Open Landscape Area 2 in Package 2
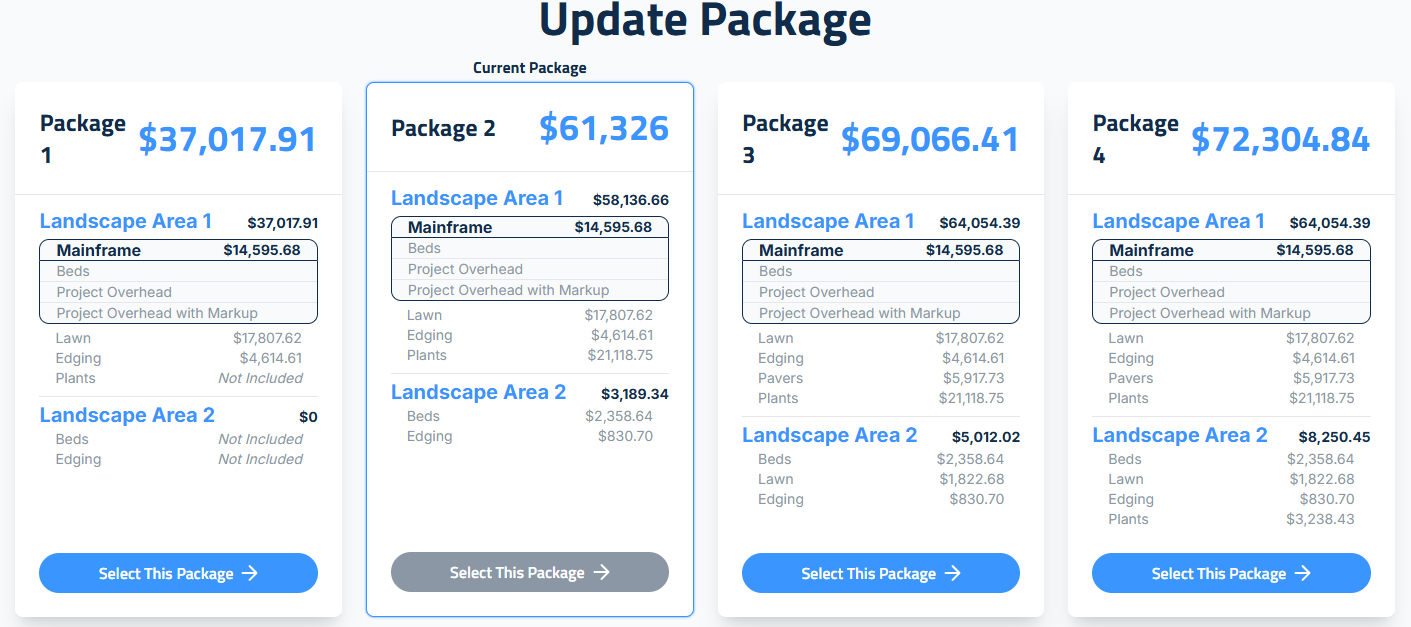The height and width of the screenshot is (627, 1411). tap(478, 392)
